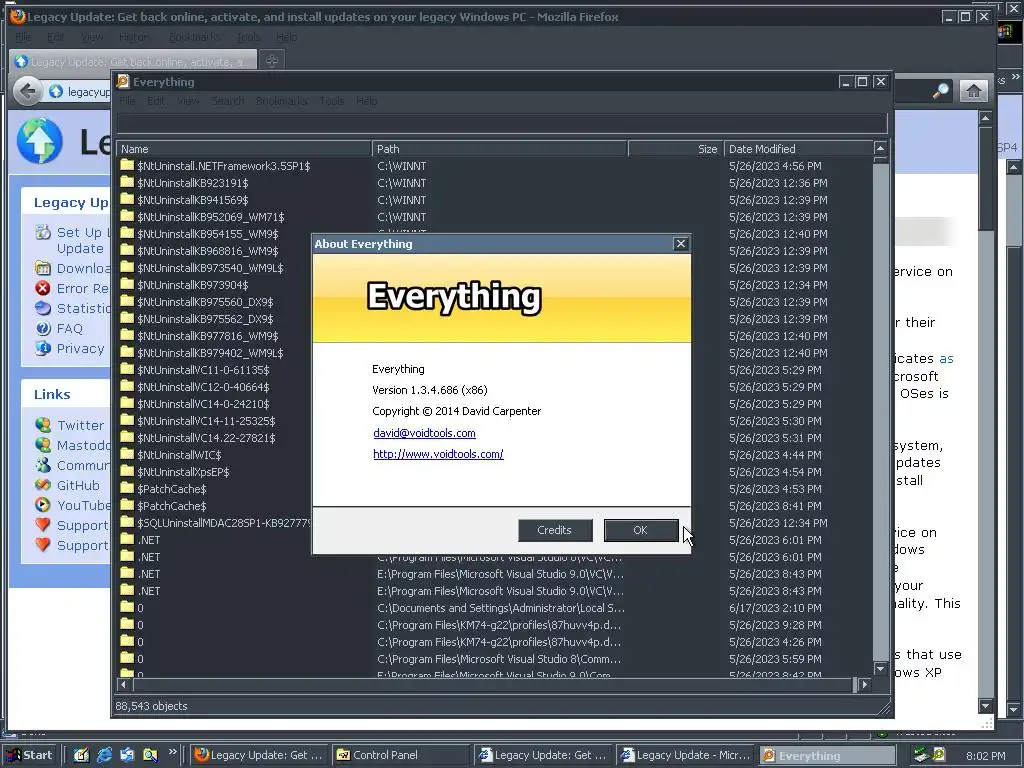Select the $NtUninstallKB973904$ file name

[193, 285]
